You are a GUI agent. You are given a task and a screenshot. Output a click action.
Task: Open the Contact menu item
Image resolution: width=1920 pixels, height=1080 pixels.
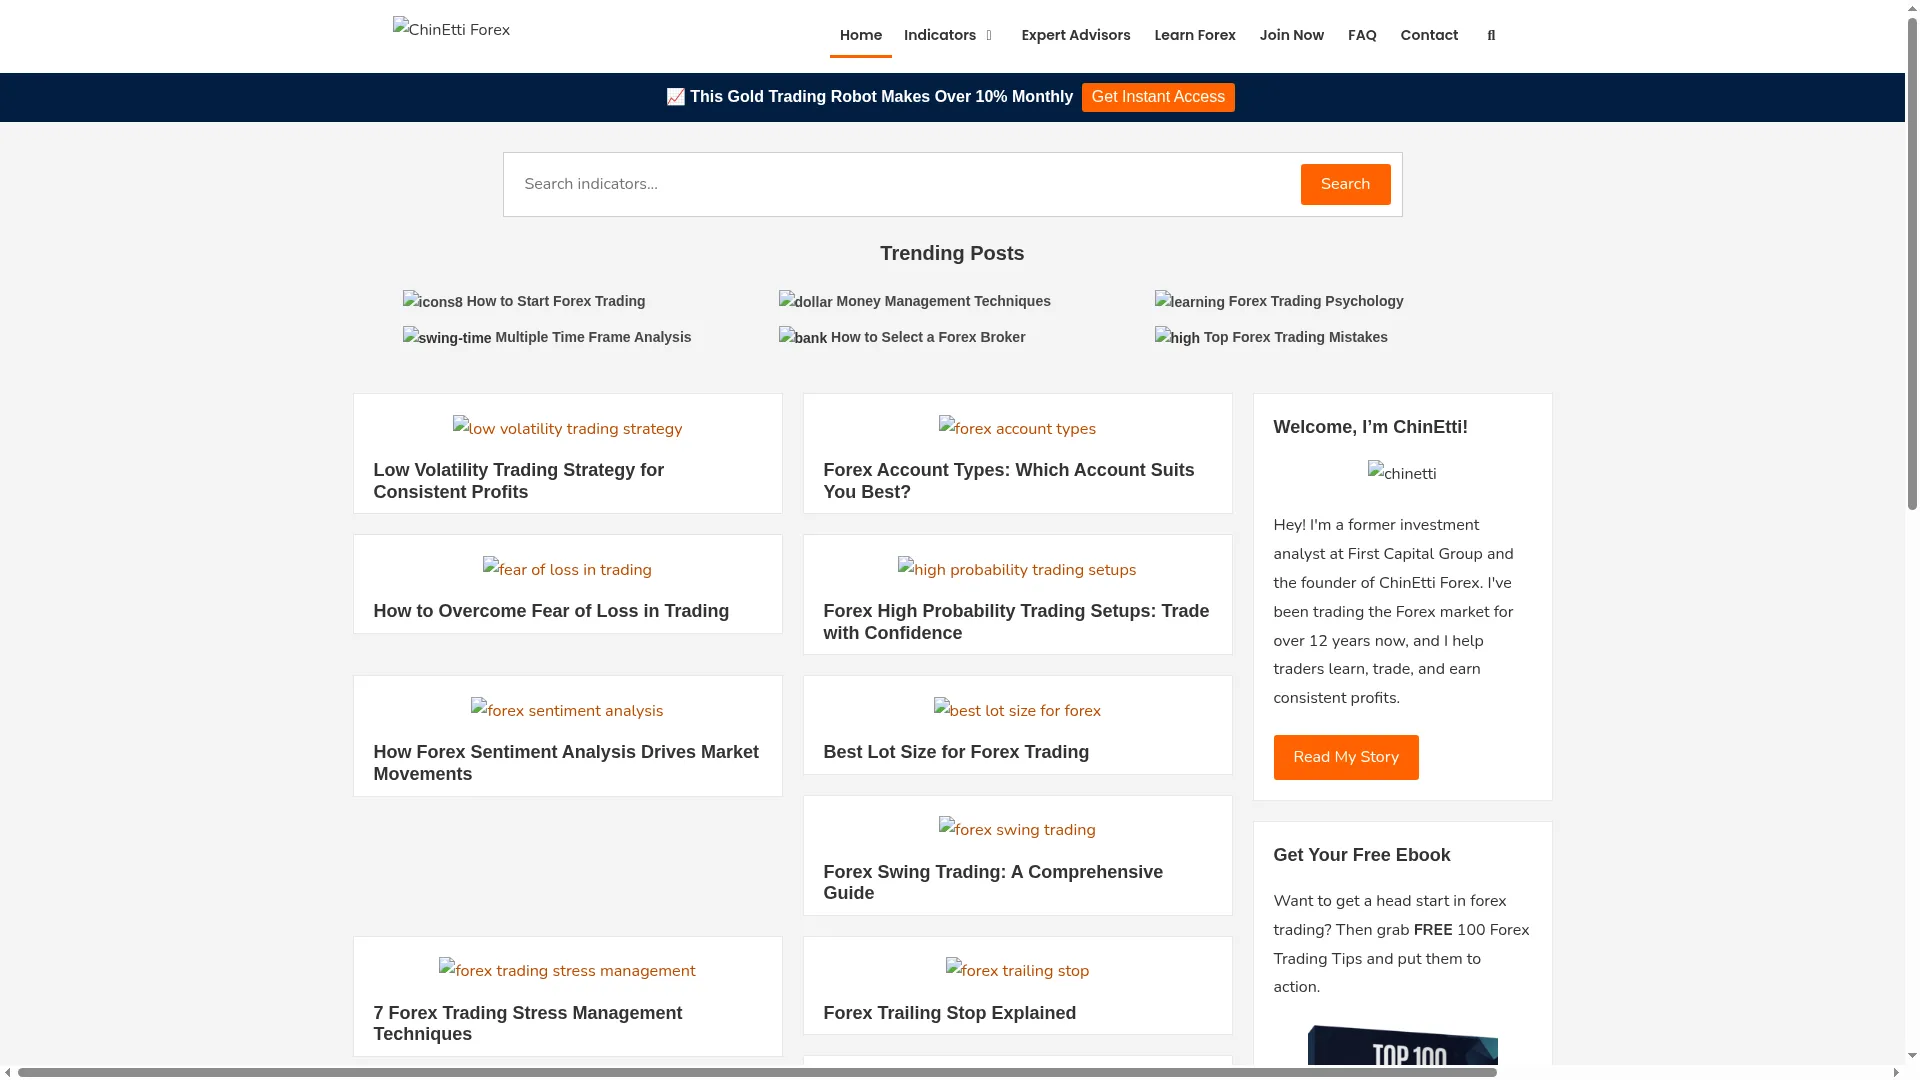coord(1429,36)
